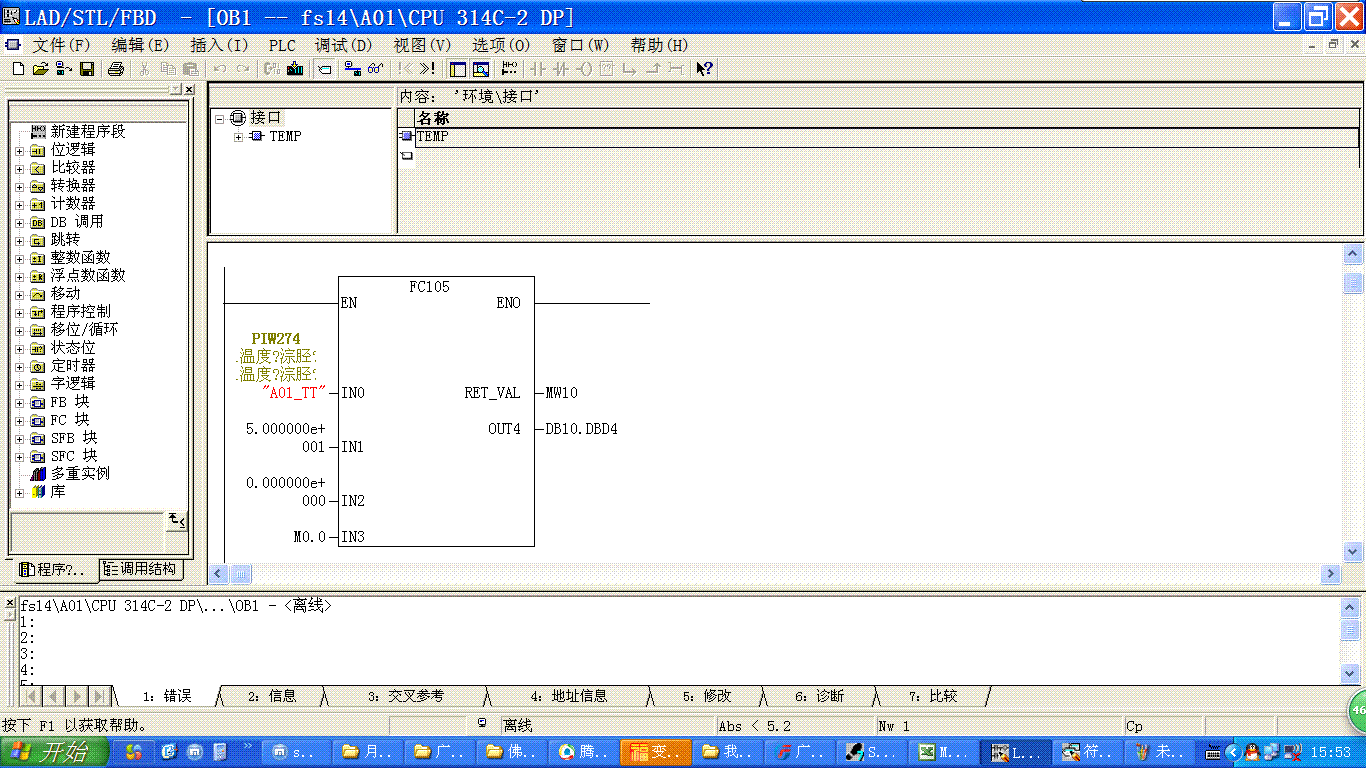Click the New document toolbar icon

point(18,69)
